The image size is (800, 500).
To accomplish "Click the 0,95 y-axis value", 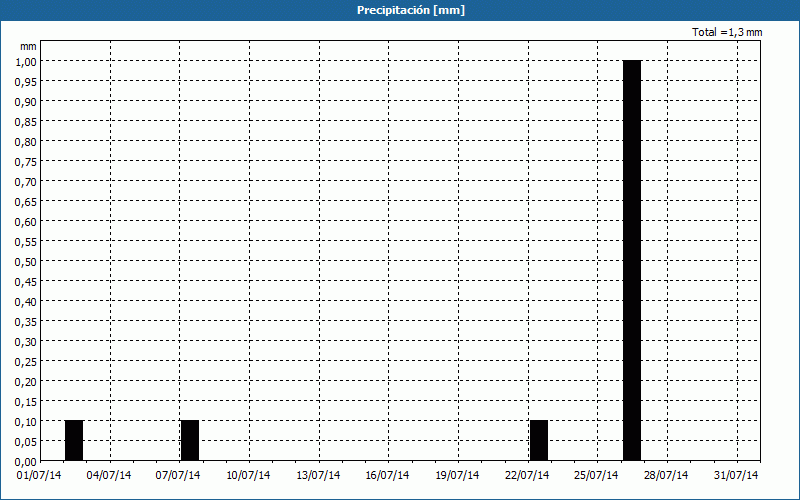I will pyautogui.click(x=26, y=81).
